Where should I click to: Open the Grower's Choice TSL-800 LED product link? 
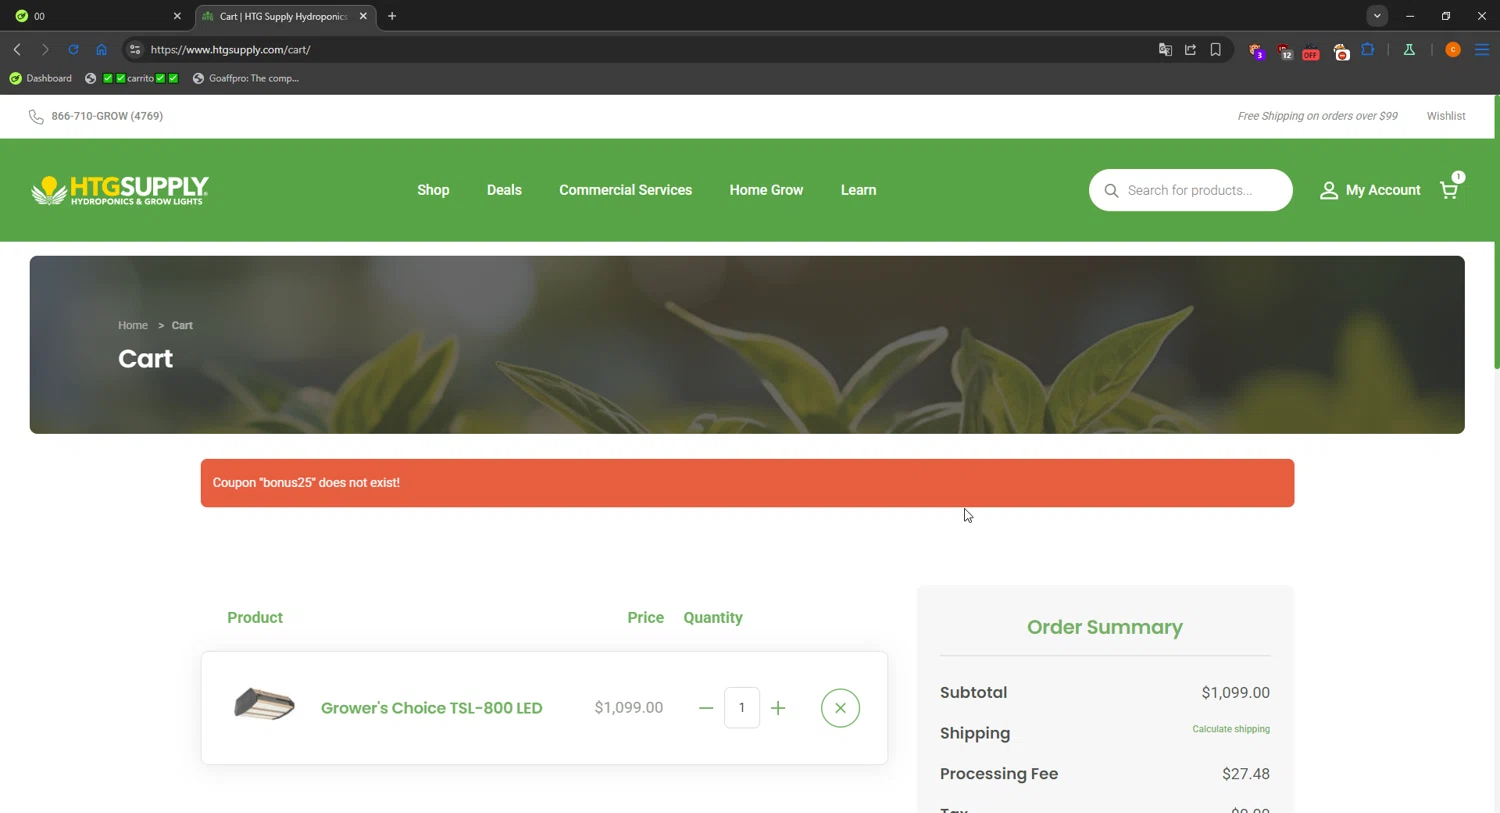(431, 708)
